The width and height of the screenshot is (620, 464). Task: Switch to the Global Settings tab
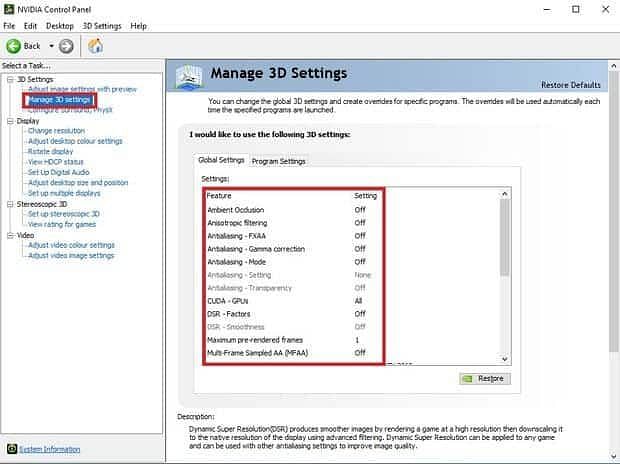[221, 160]
